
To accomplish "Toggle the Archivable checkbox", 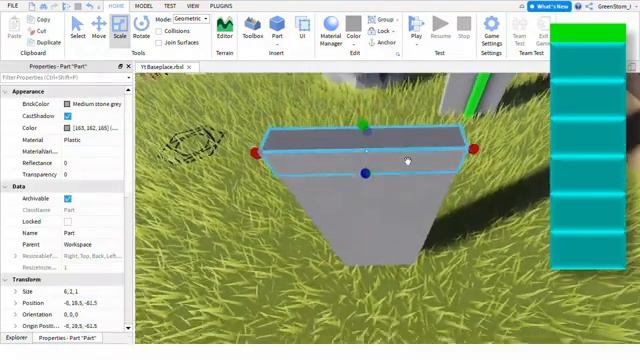I will [68, 199].
